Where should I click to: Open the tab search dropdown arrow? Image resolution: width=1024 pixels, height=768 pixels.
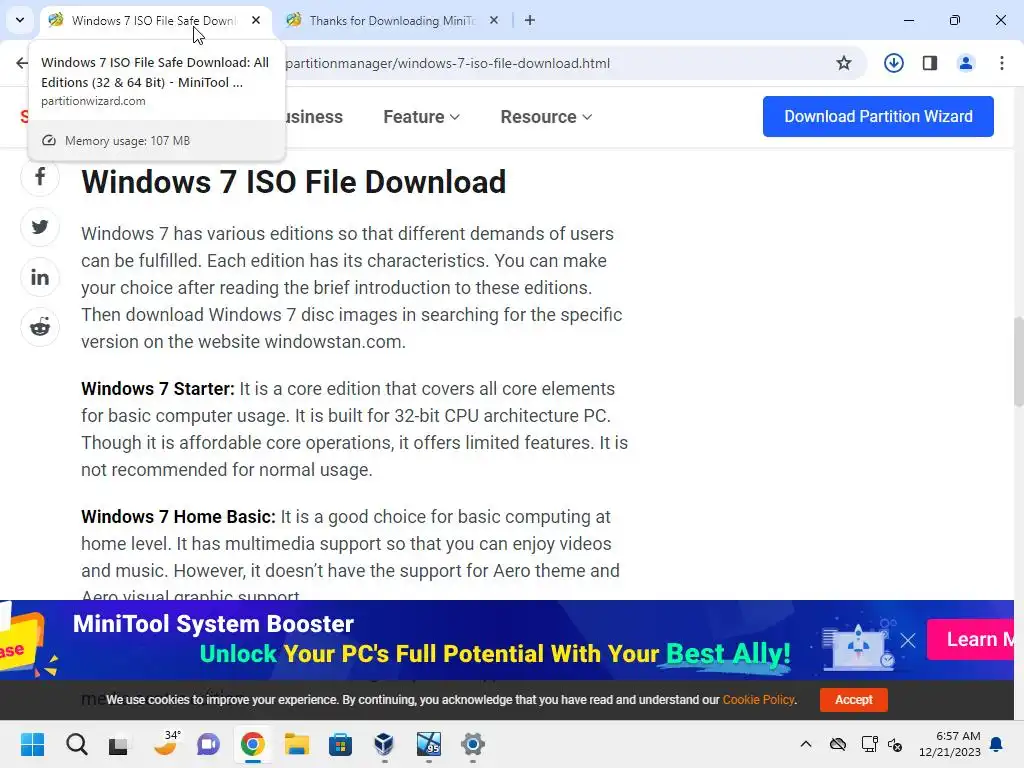pos(20,20)
